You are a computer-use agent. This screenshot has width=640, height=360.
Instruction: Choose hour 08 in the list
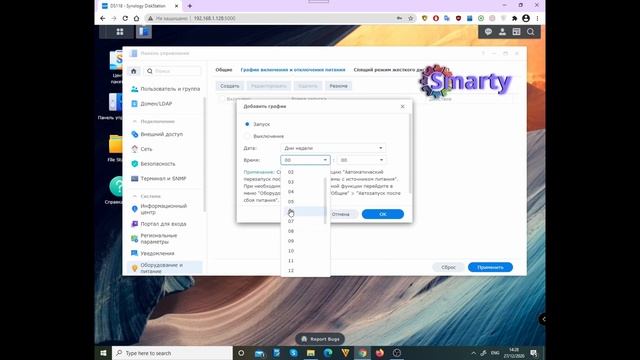tap(304, 231)
